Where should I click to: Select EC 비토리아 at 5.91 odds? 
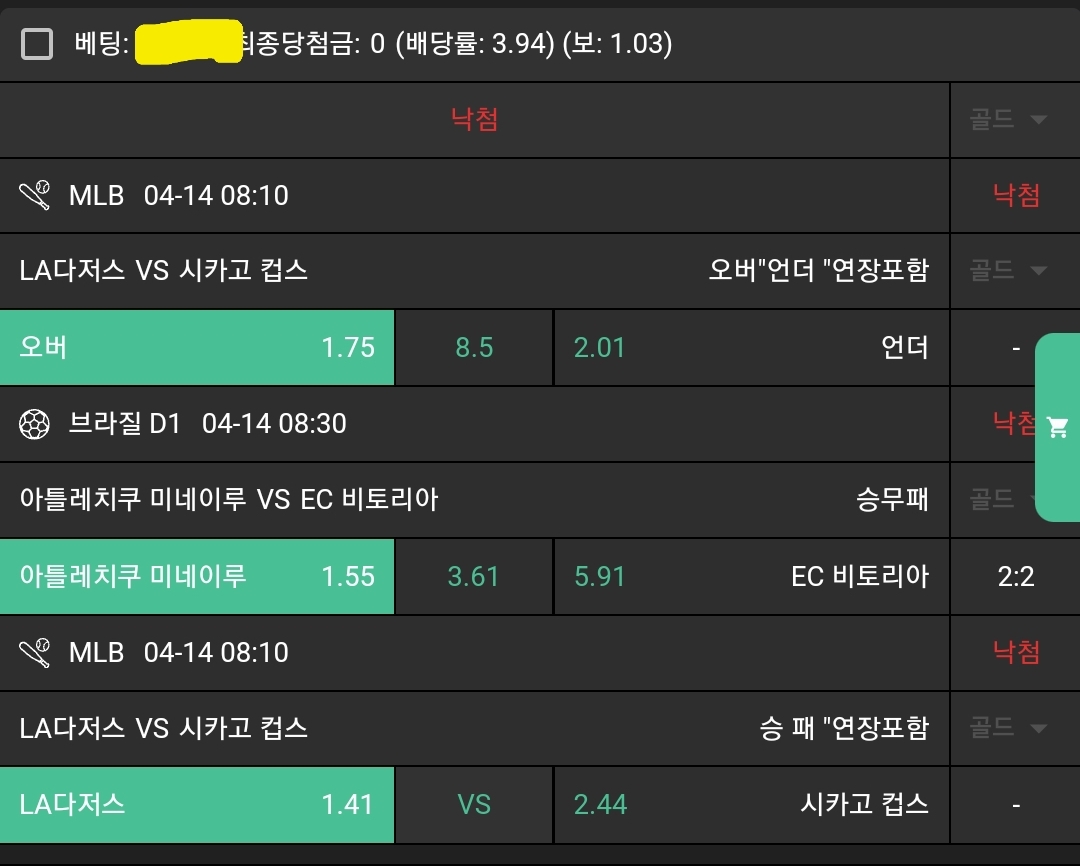tap(750, 577)
